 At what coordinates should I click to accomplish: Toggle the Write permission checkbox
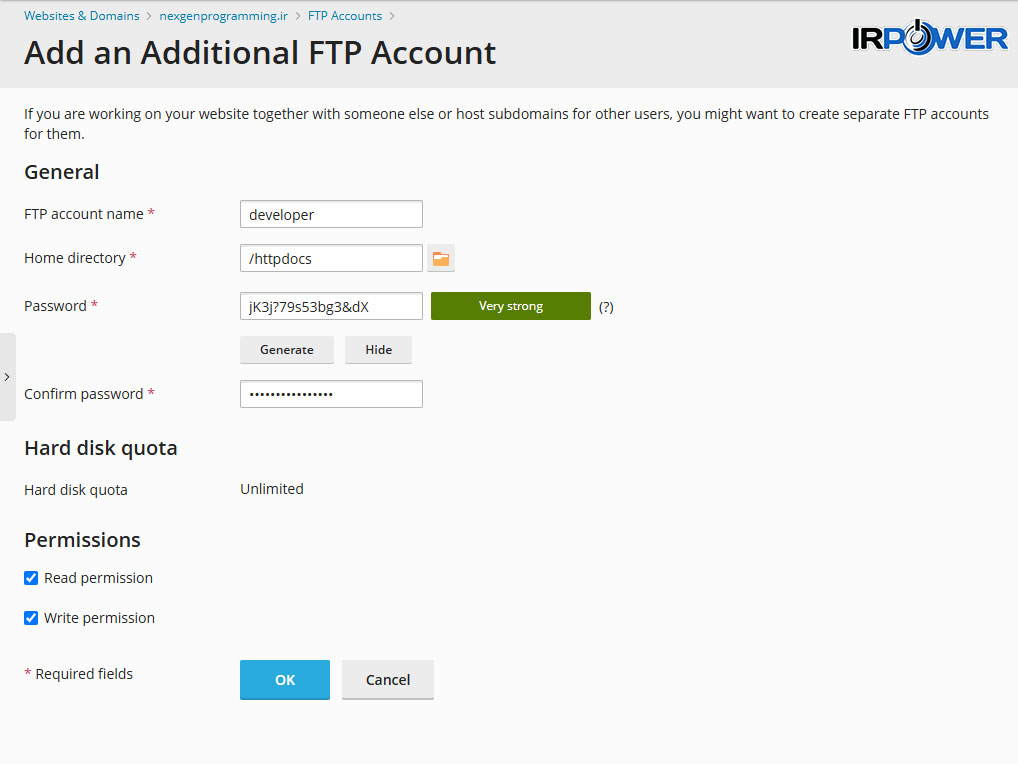[x=31, y=618]
